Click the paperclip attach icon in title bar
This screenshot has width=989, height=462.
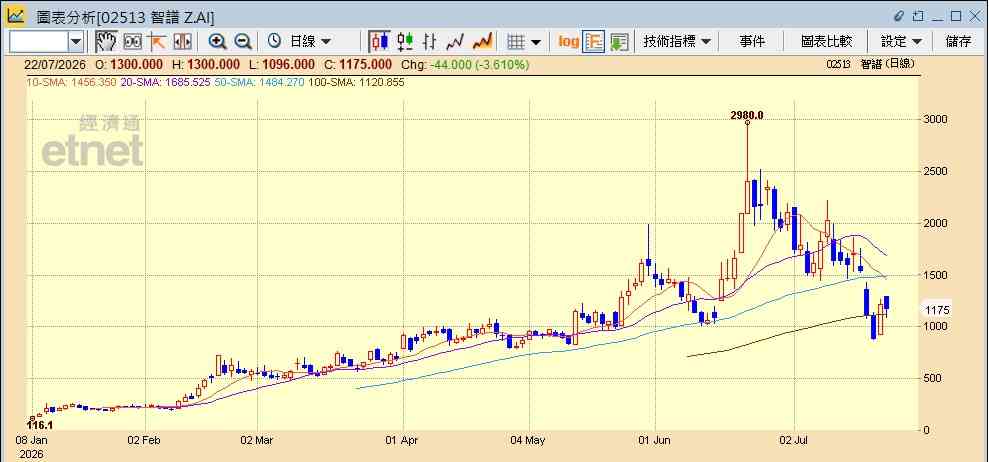pos(899,16)
